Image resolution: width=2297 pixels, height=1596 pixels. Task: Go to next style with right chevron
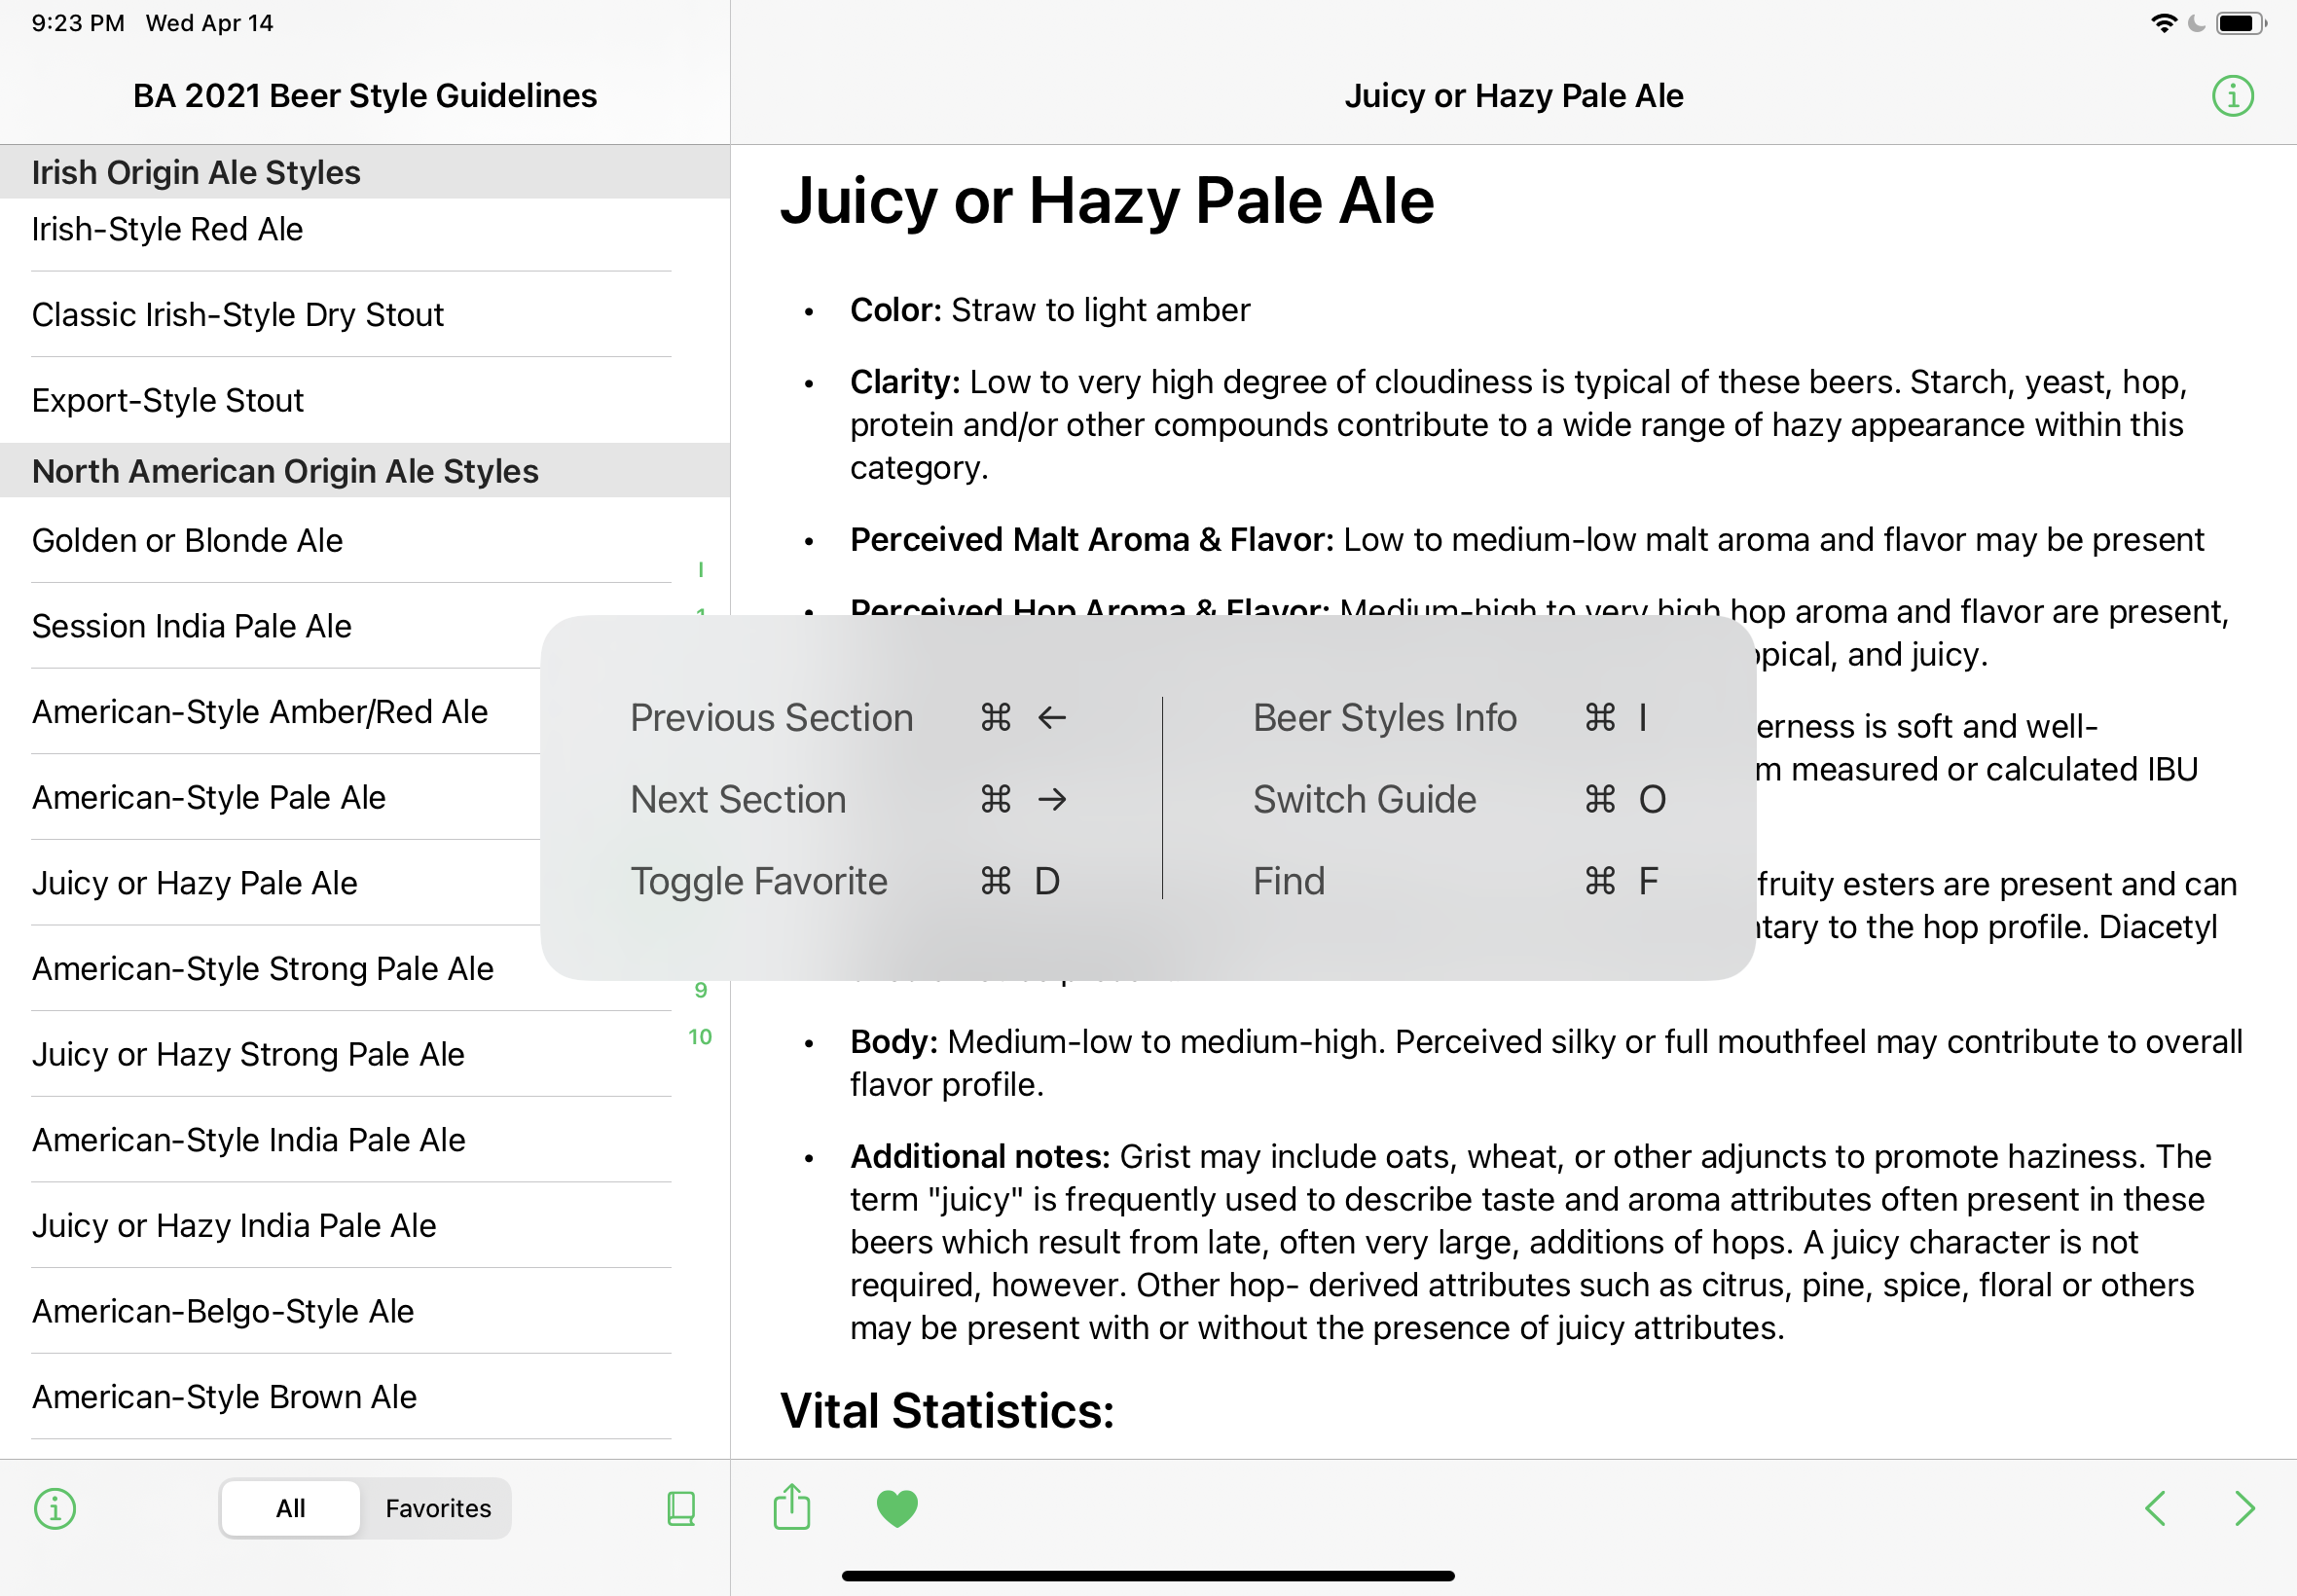pyautogui.click(x=2245, y=1508)
